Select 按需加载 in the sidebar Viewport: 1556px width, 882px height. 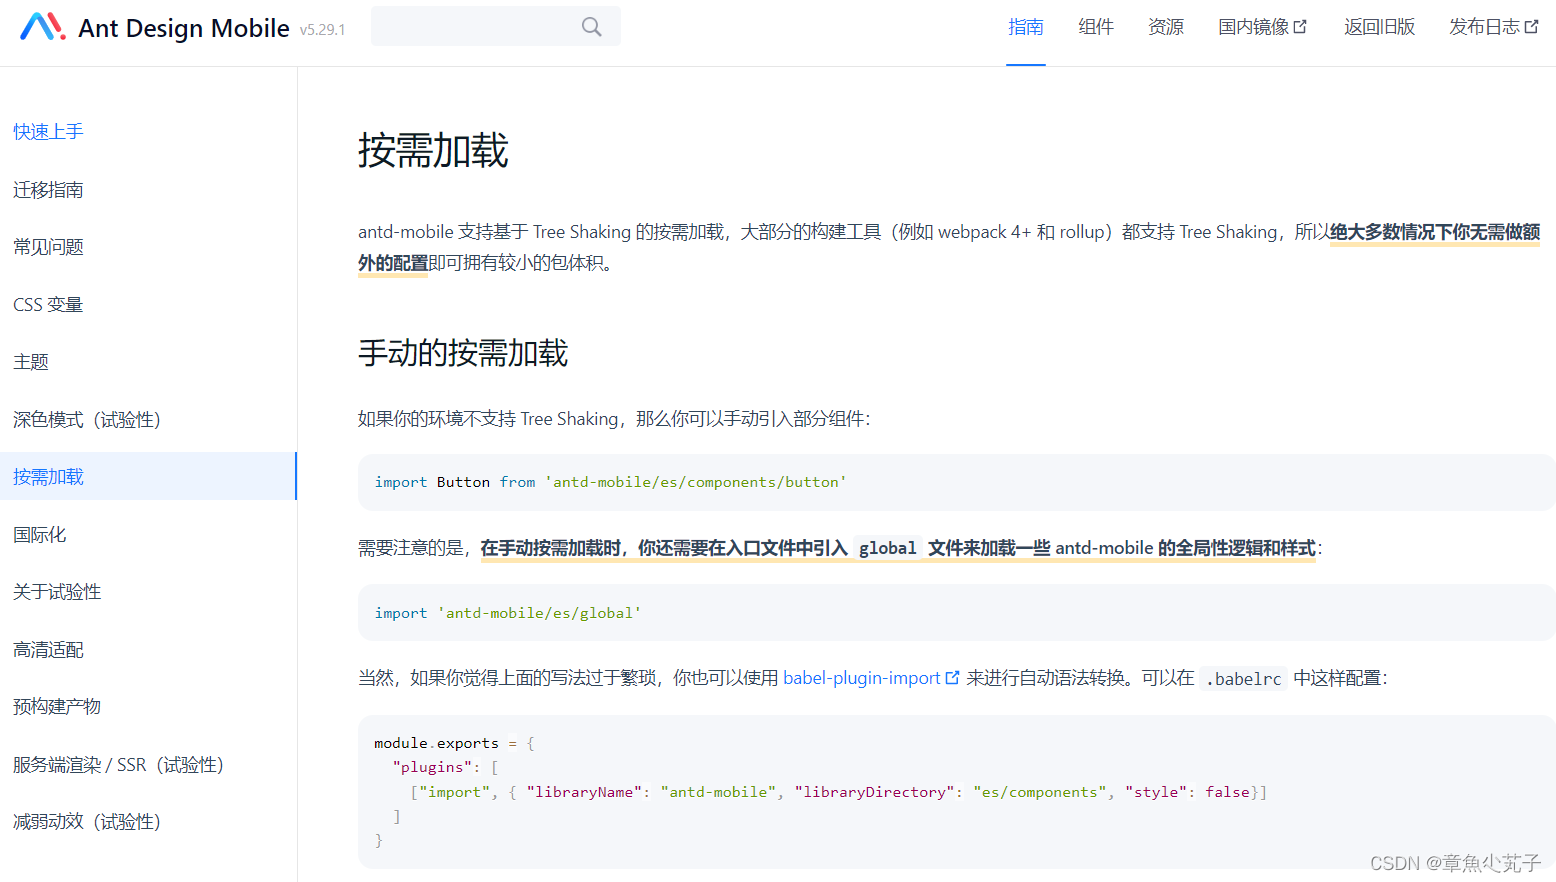tap(148, 476)
